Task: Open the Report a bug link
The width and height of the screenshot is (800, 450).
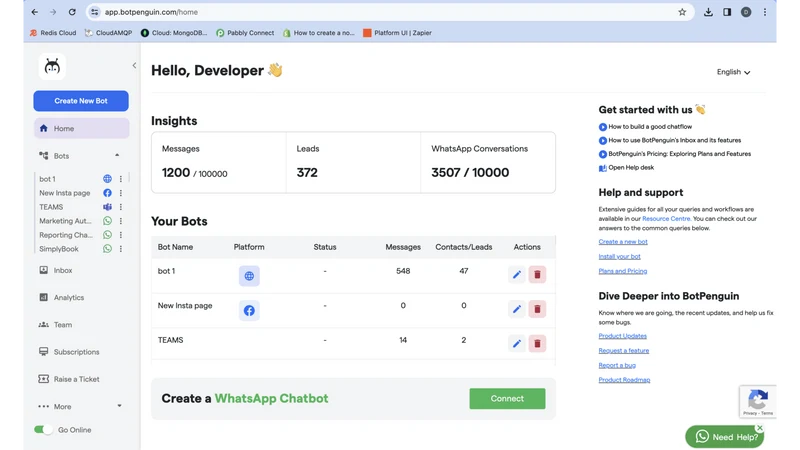Action: point(617,365)
